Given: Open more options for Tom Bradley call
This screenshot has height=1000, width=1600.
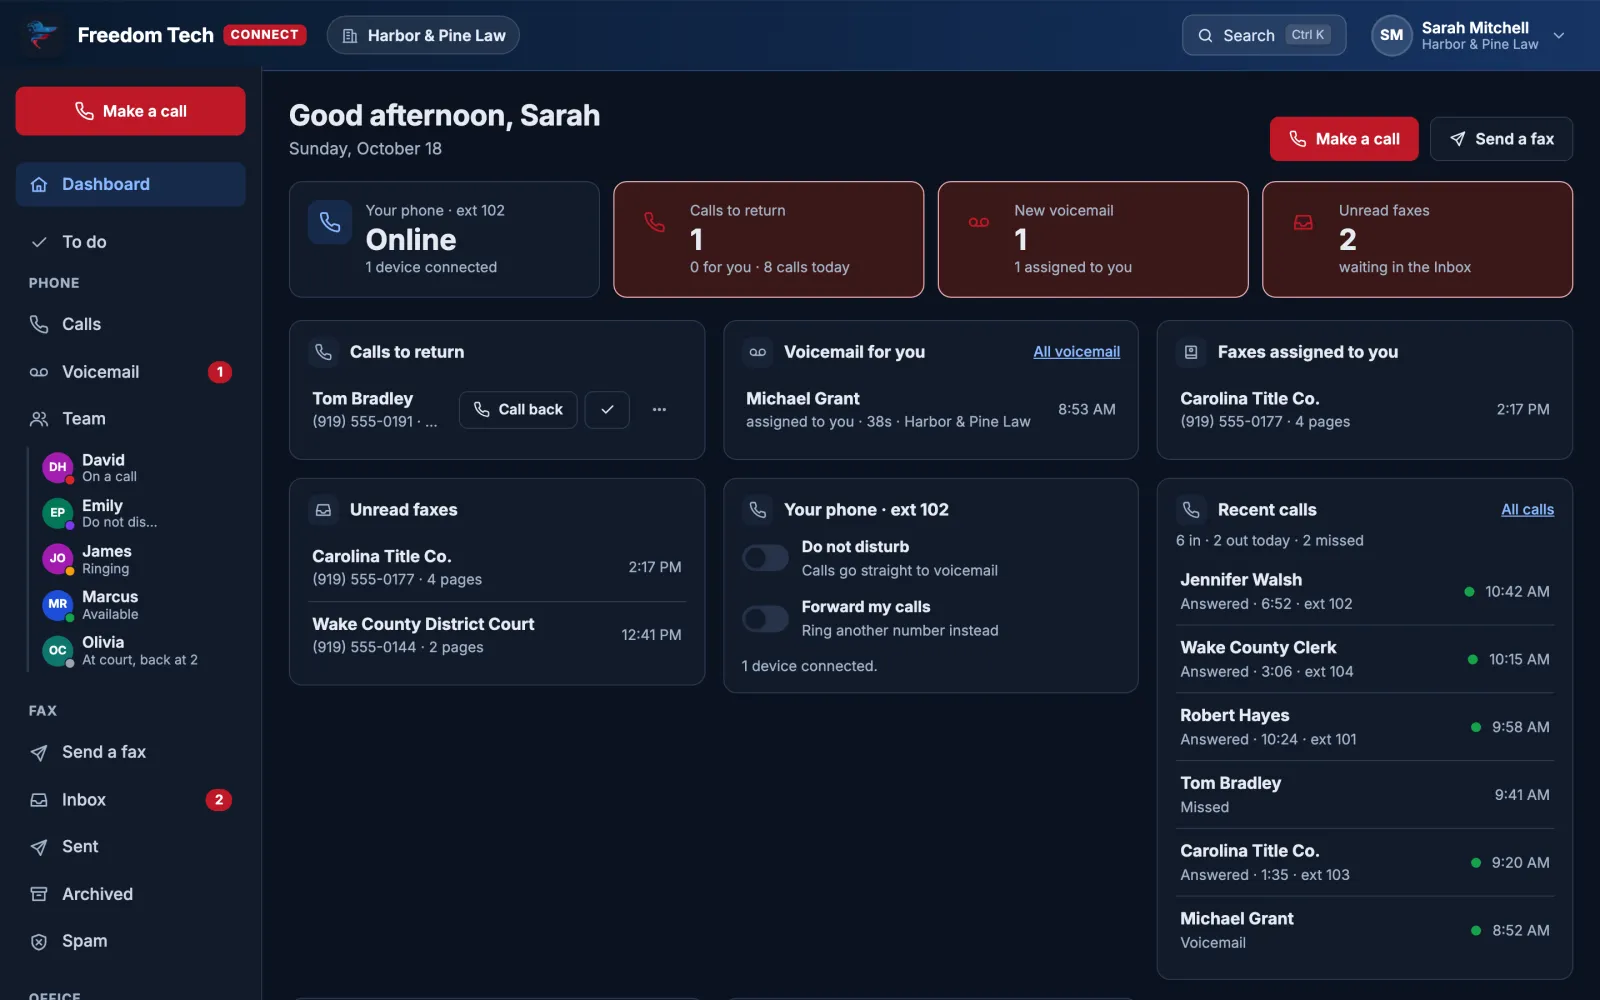Looking at the screenshot, I should [659, 410].
